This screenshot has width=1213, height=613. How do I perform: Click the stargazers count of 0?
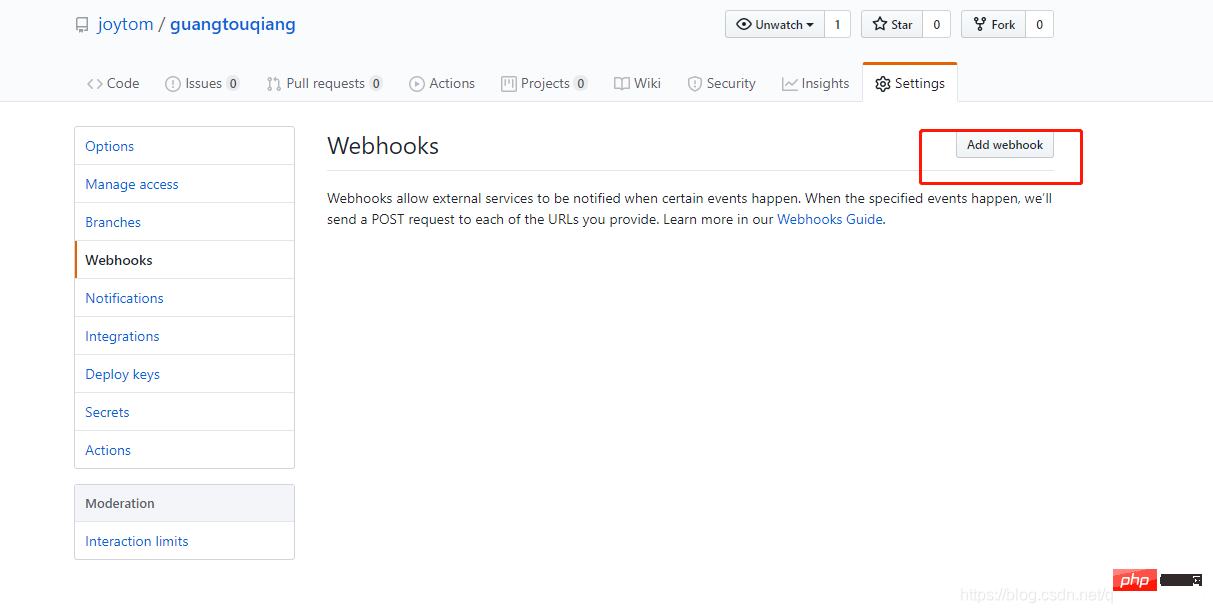click(x=936, y=25)
